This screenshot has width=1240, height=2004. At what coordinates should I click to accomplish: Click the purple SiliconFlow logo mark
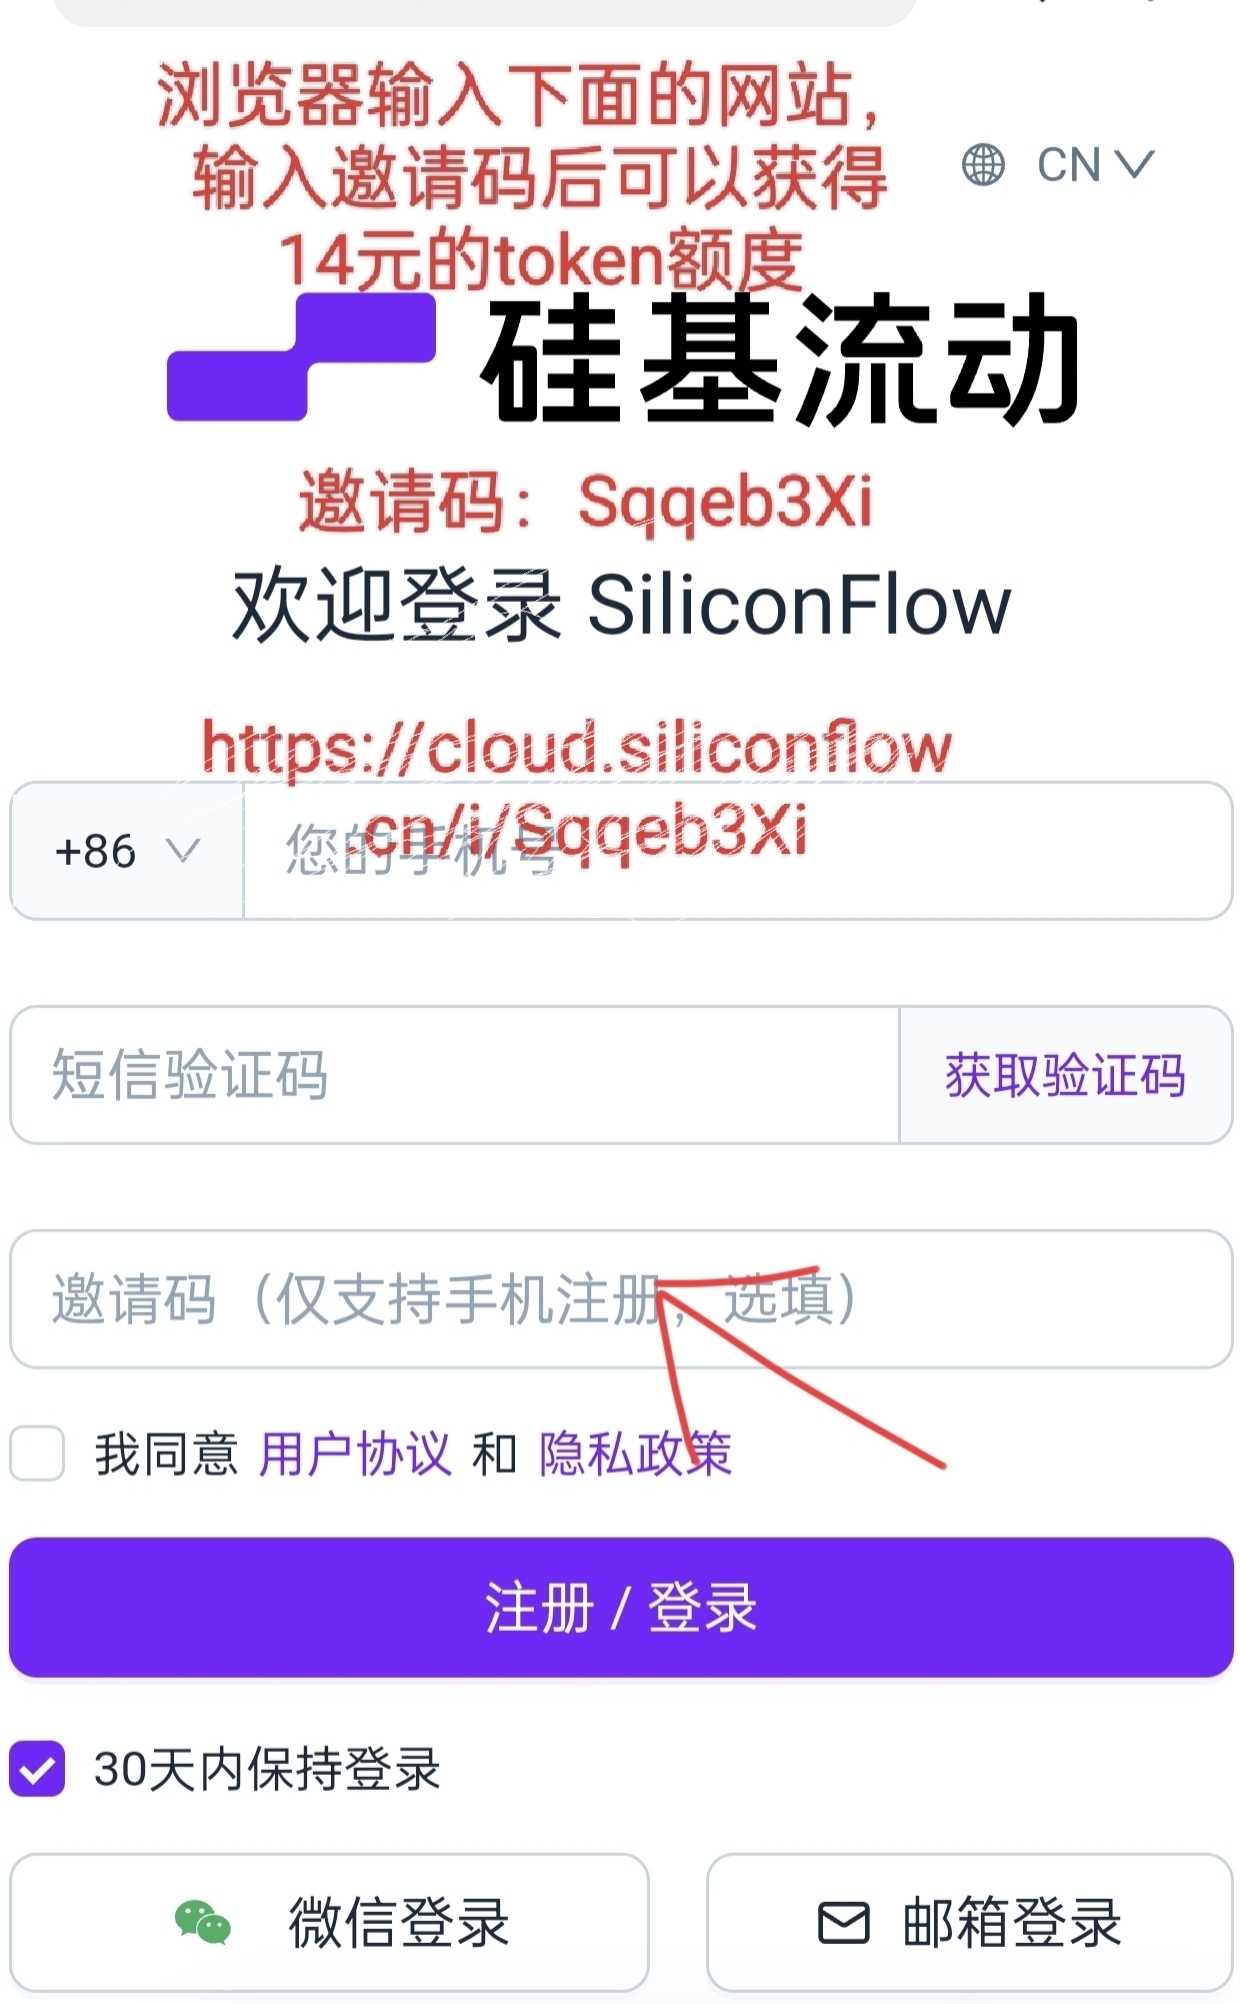point(301,356)
